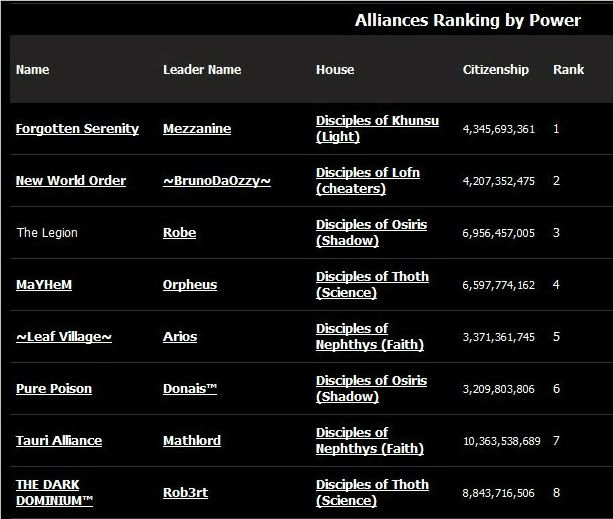Click the Donais™ leader link

tap(190, 389)
